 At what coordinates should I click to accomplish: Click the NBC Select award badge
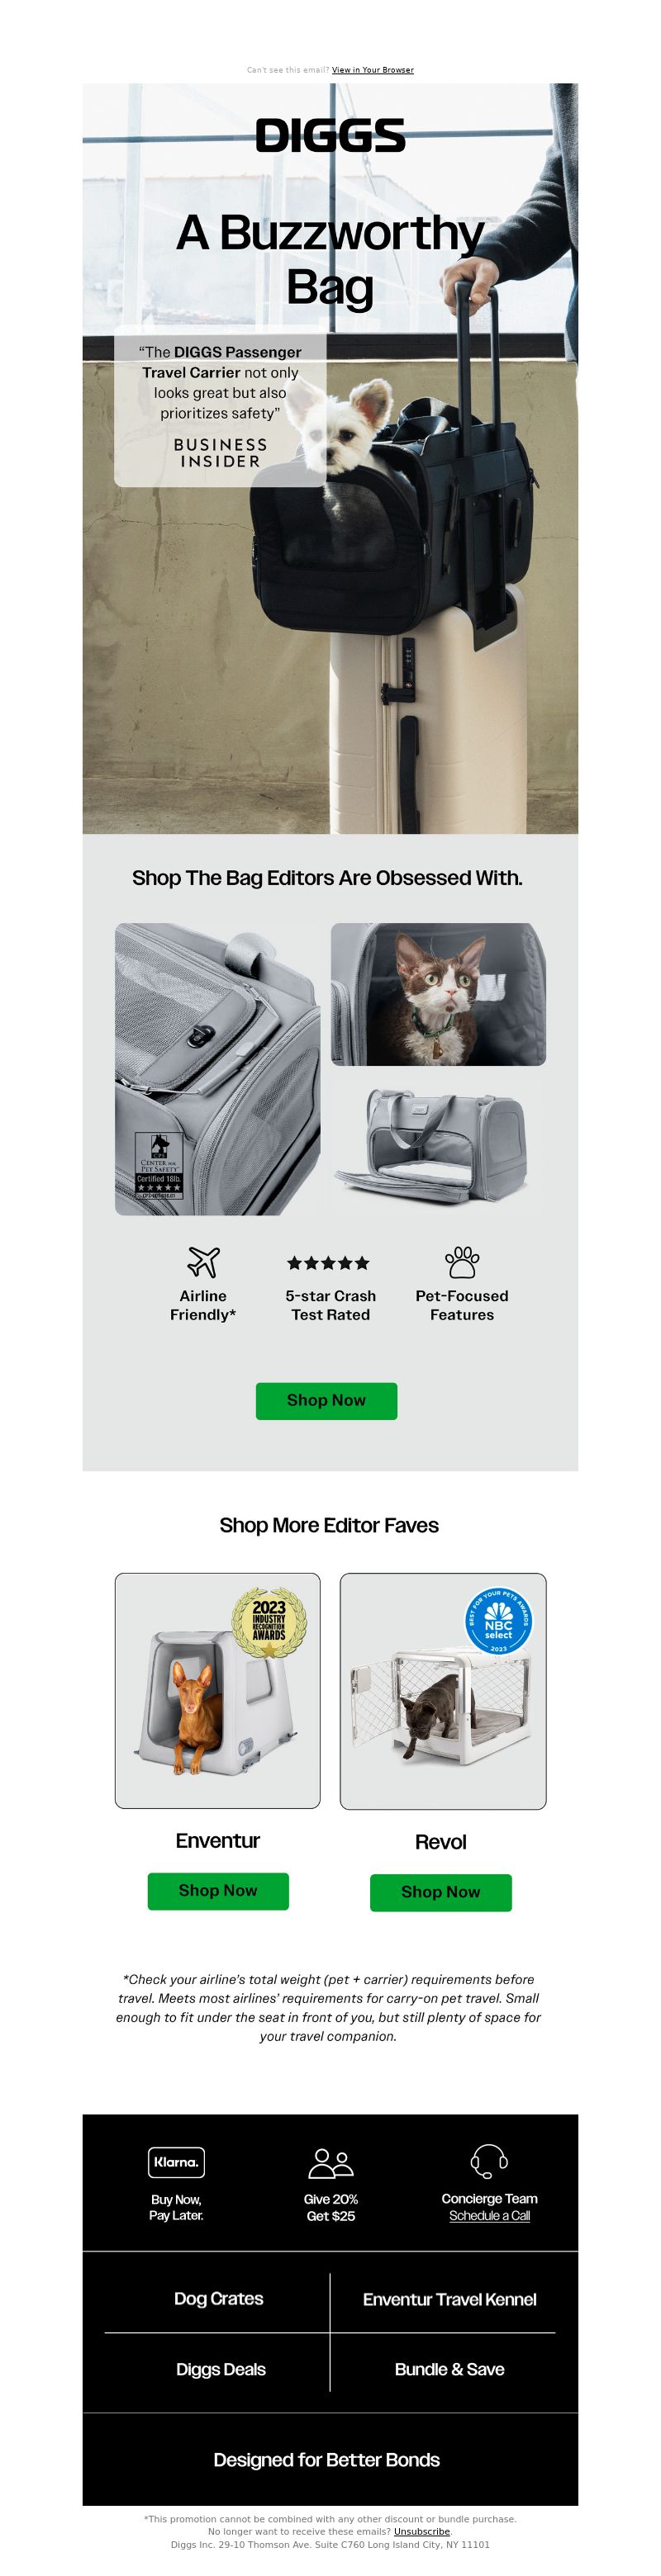[x=498, y=1620]
